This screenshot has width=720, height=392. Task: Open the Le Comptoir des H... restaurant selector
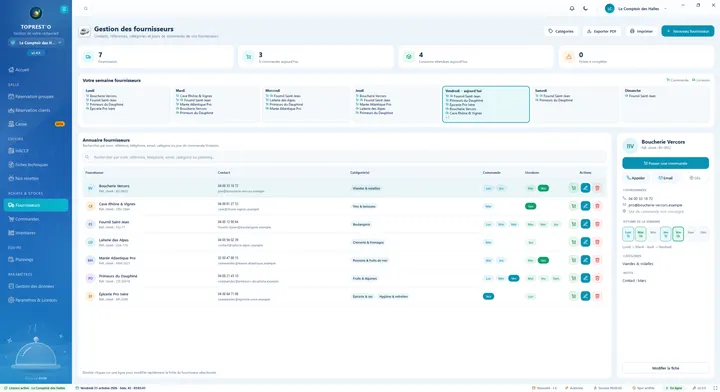coord(36,43)
